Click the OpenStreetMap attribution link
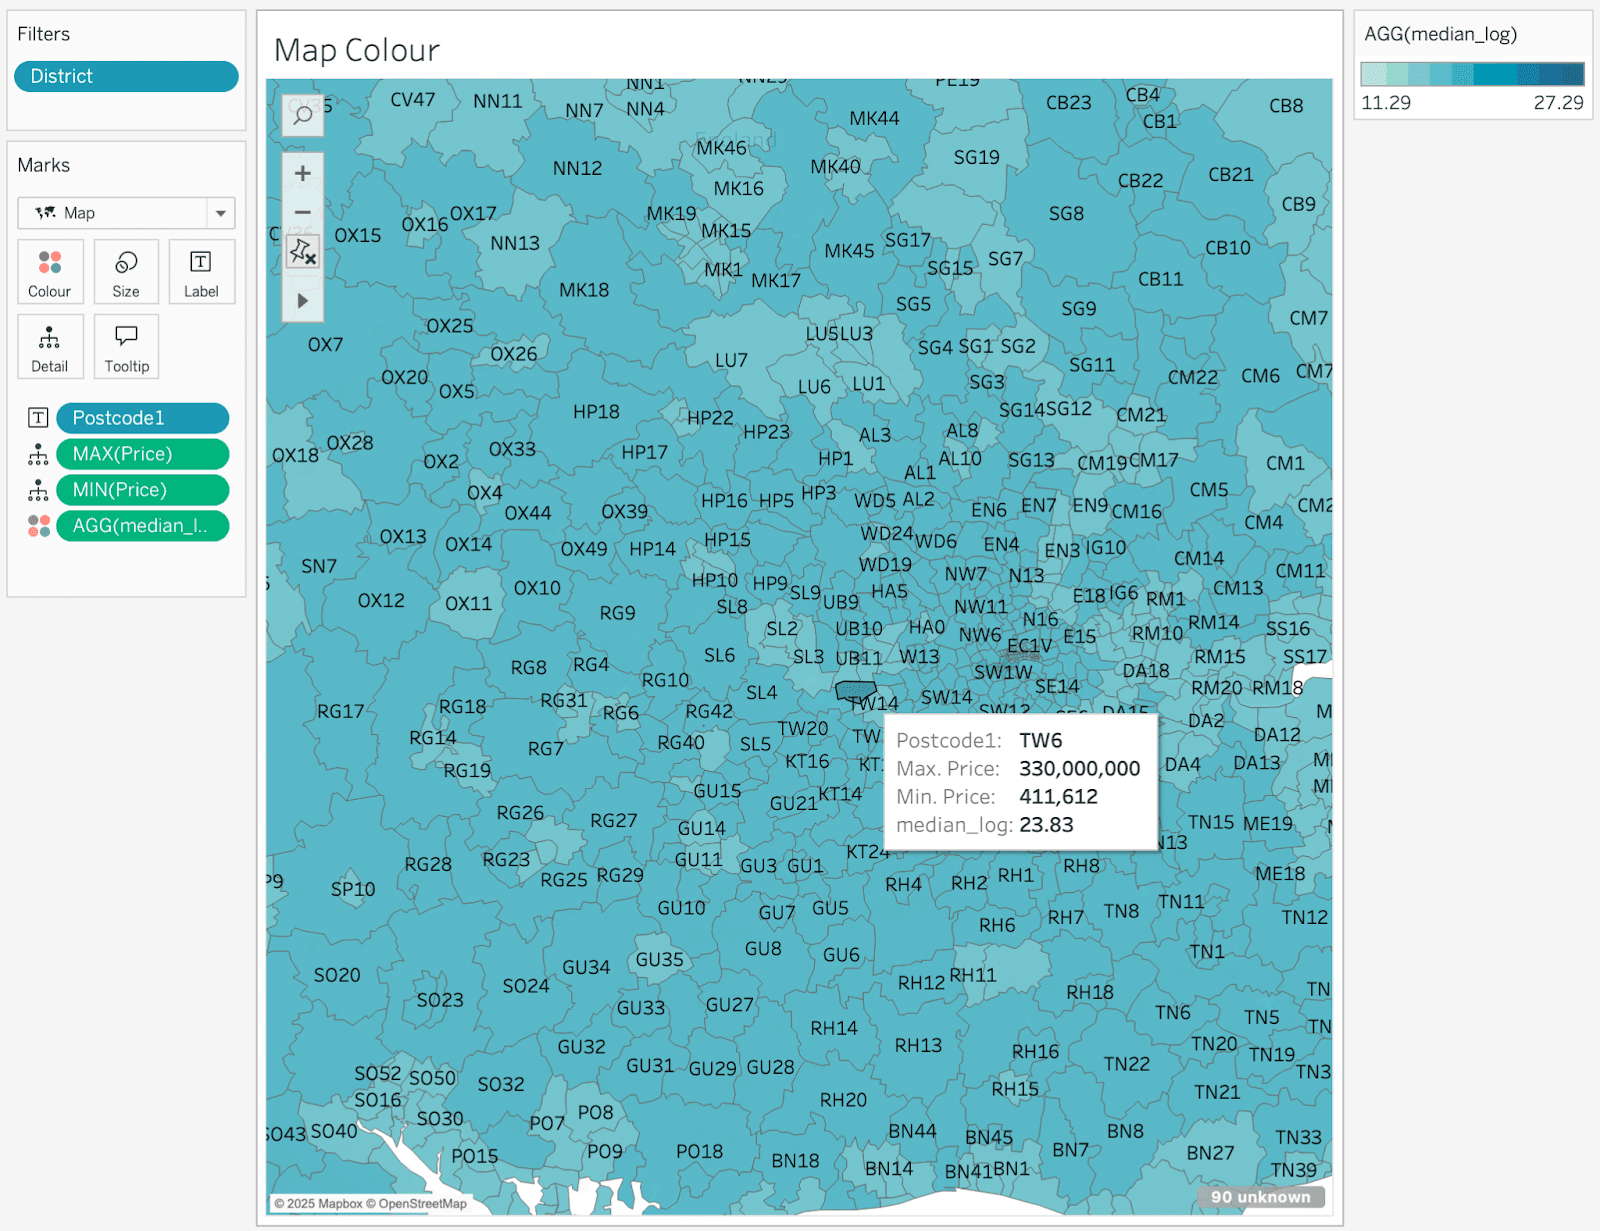Image resolution: width=1600 pixels, height=1231 pixels. click(422, 1204)
